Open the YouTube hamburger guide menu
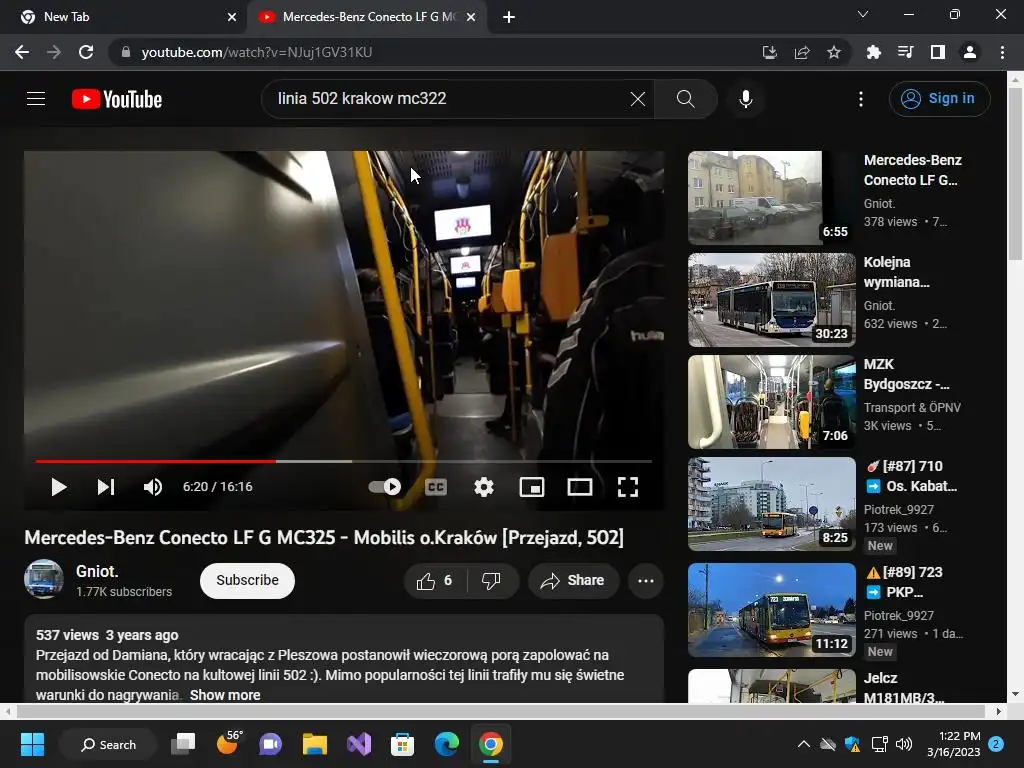Image resolution: width=1024 pixels, height=768 pixels. (x=36, y=99)
